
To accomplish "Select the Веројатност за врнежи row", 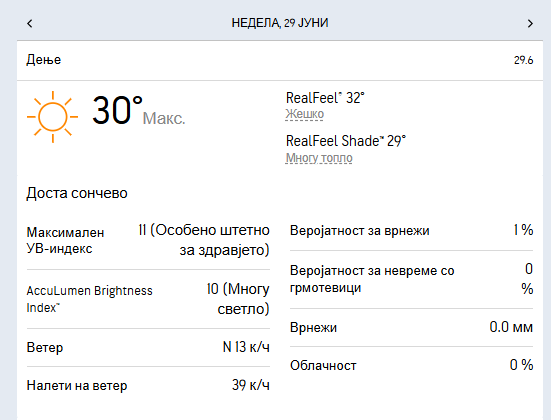I will point(411,231).
